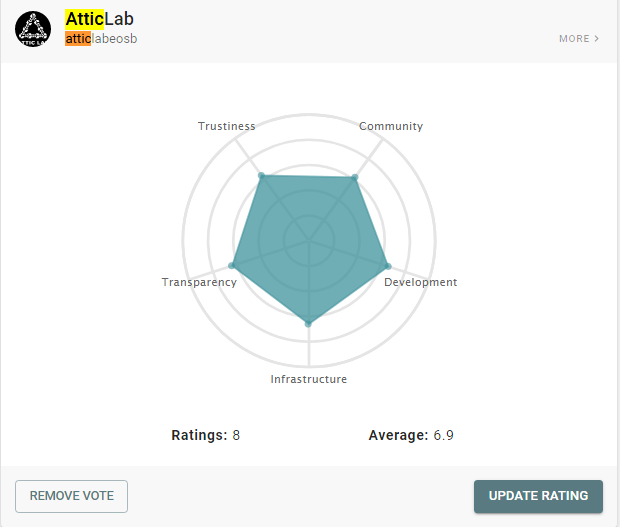This screenshot has height=527, width=620.
Task: Click the Community data point on radar
Action: coord(355,177)
